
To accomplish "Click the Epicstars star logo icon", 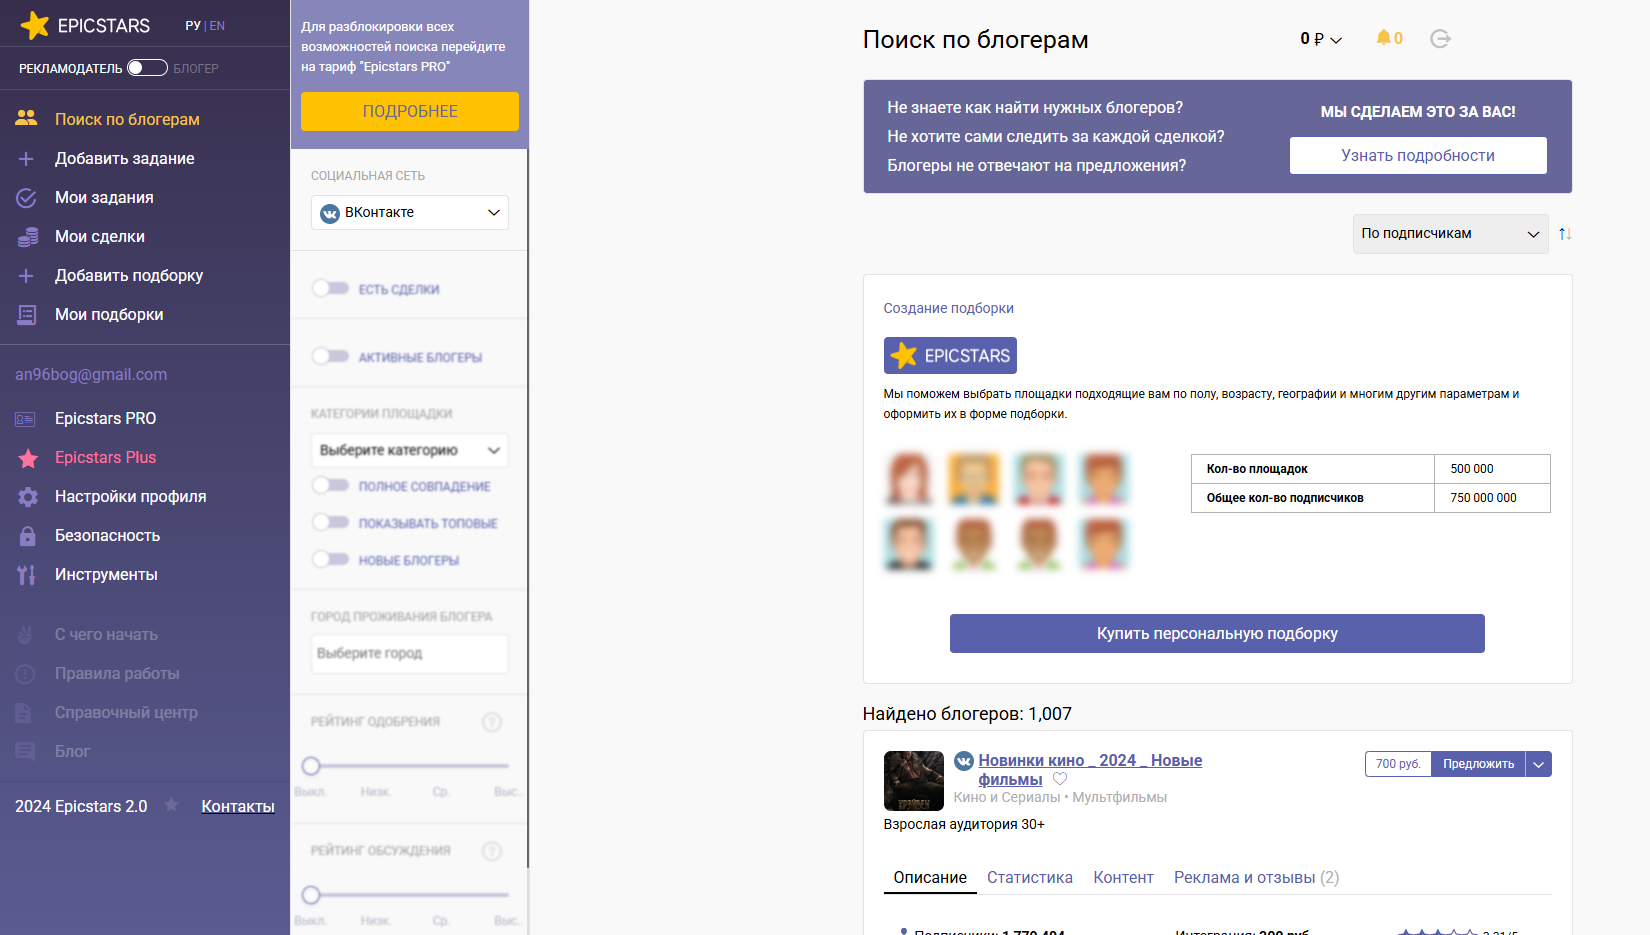I will [35, 25].
